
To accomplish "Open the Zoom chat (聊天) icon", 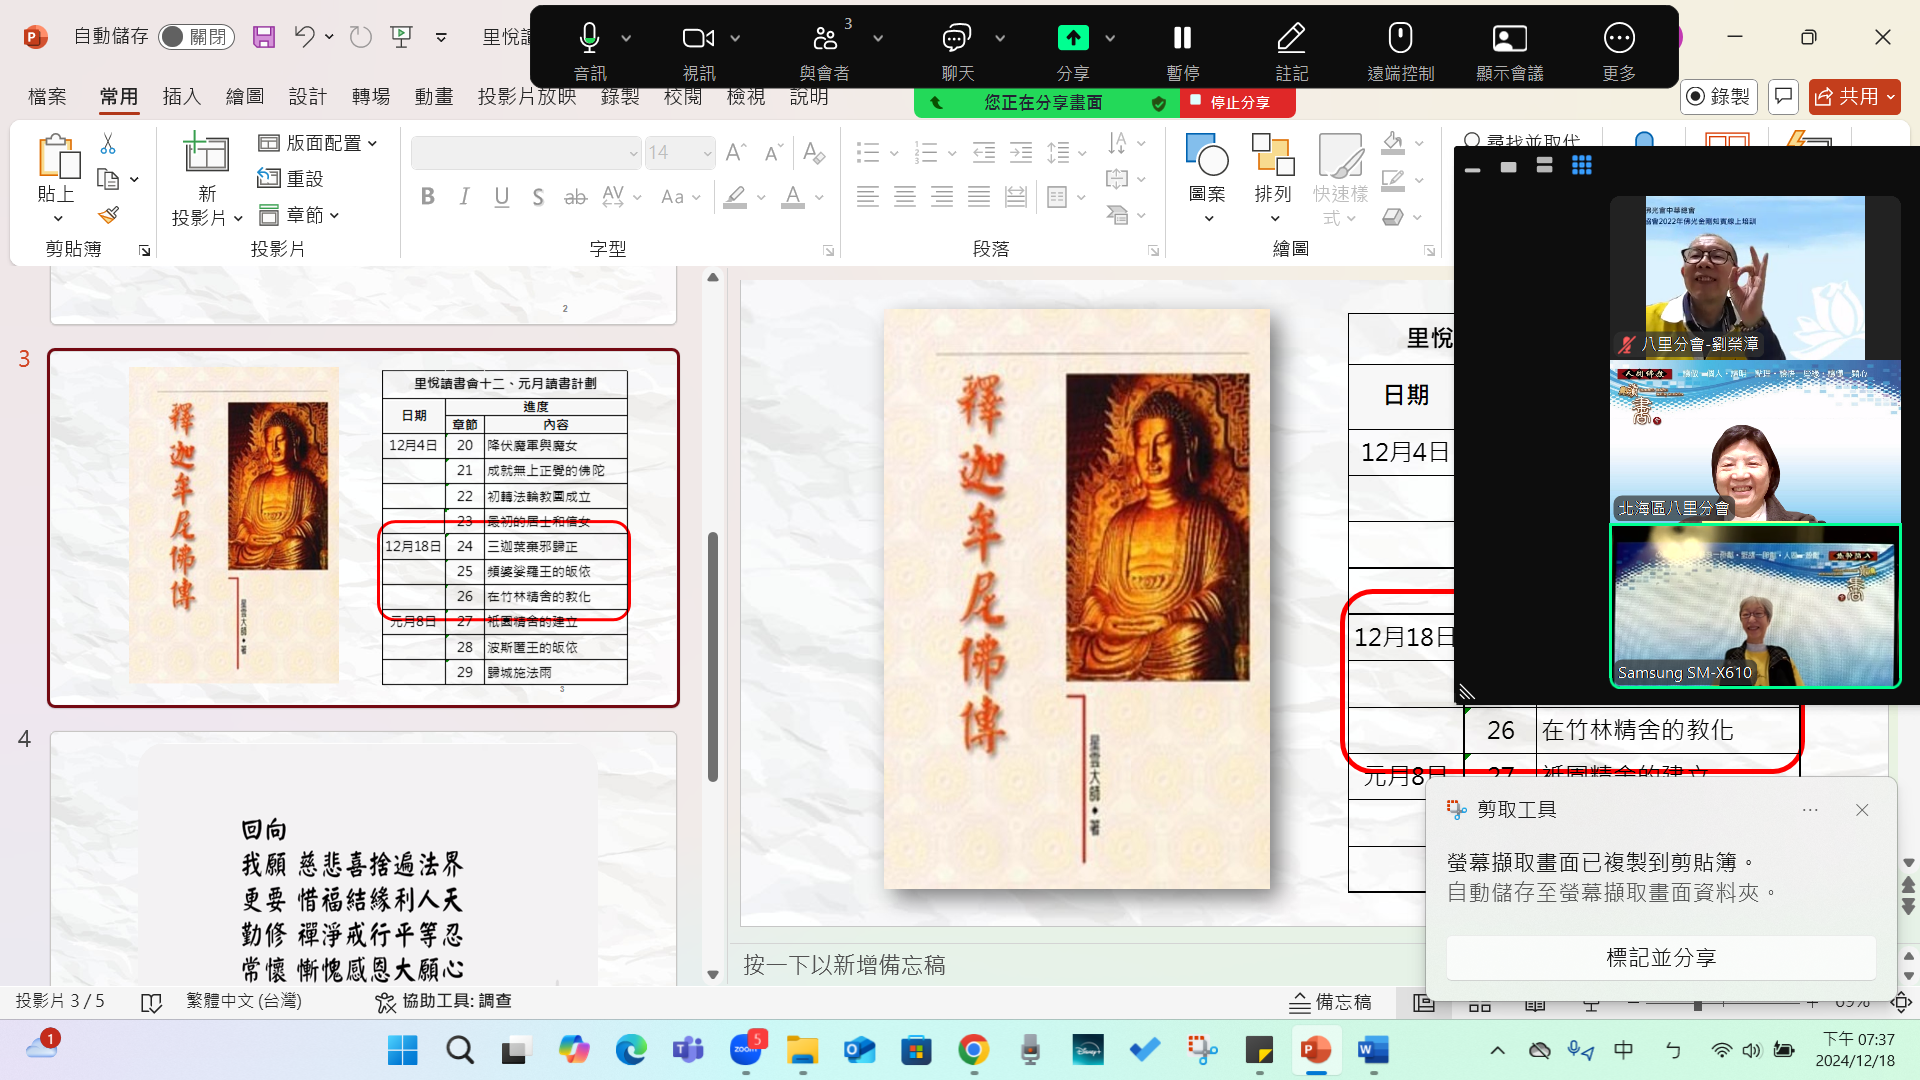I will [x=956, y=39].
